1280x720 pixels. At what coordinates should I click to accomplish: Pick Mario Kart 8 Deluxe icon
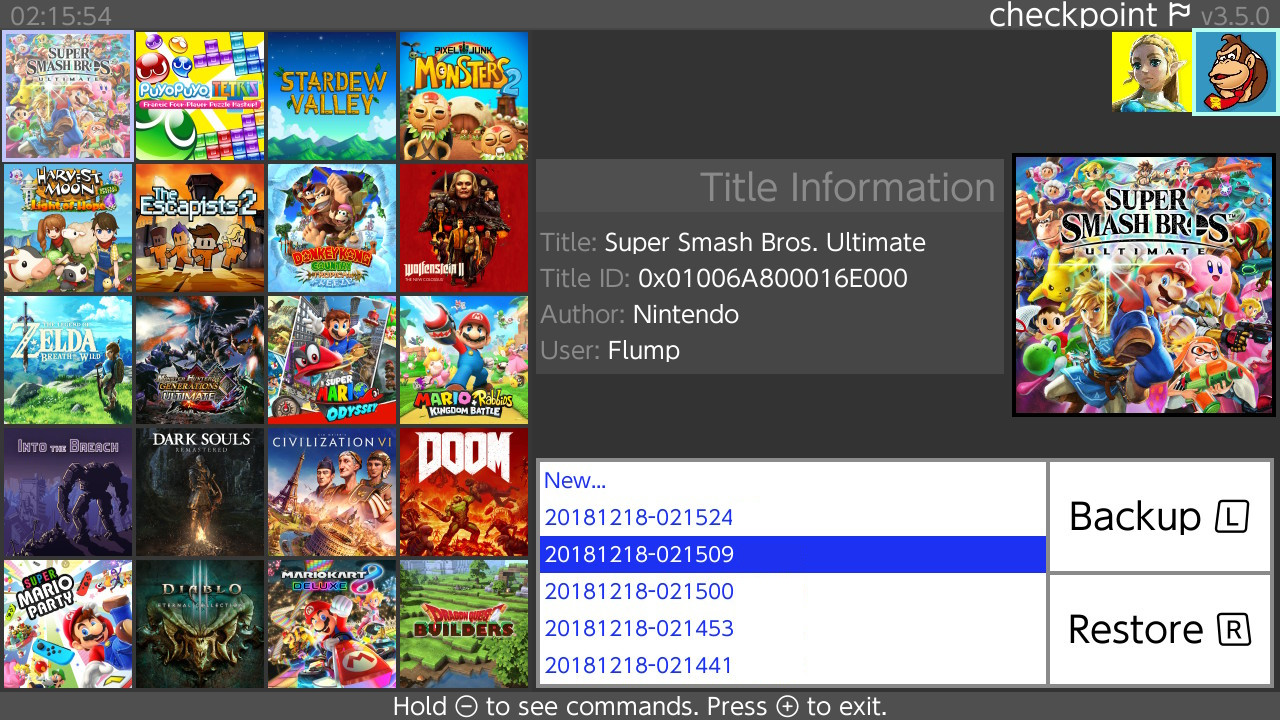point(332,624)
